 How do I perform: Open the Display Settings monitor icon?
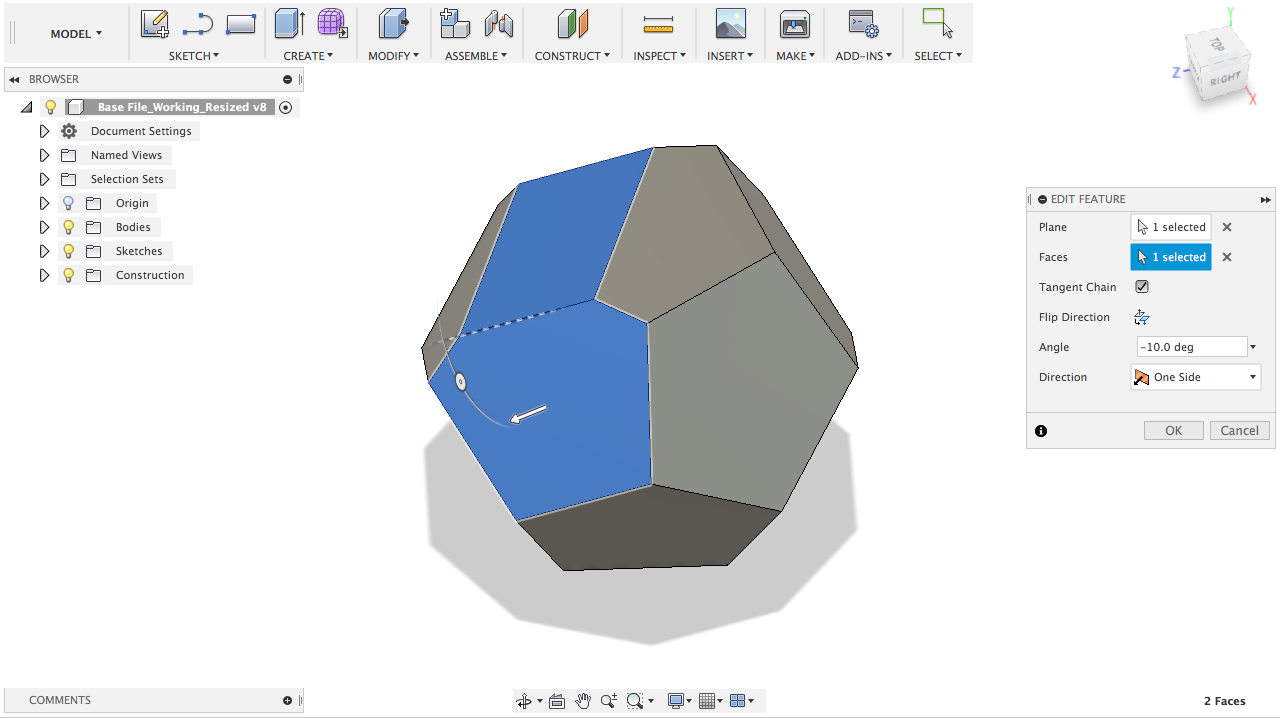[x=676, y=701]
